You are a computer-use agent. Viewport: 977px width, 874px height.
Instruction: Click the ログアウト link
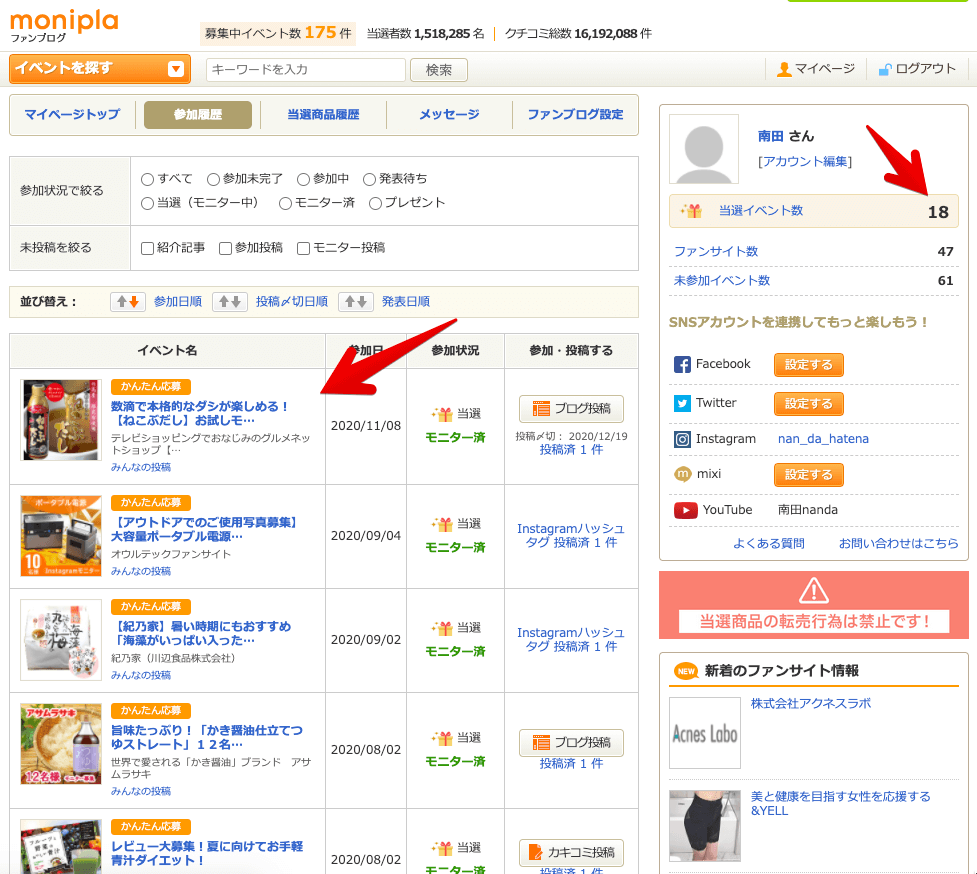tap(925, 69)
